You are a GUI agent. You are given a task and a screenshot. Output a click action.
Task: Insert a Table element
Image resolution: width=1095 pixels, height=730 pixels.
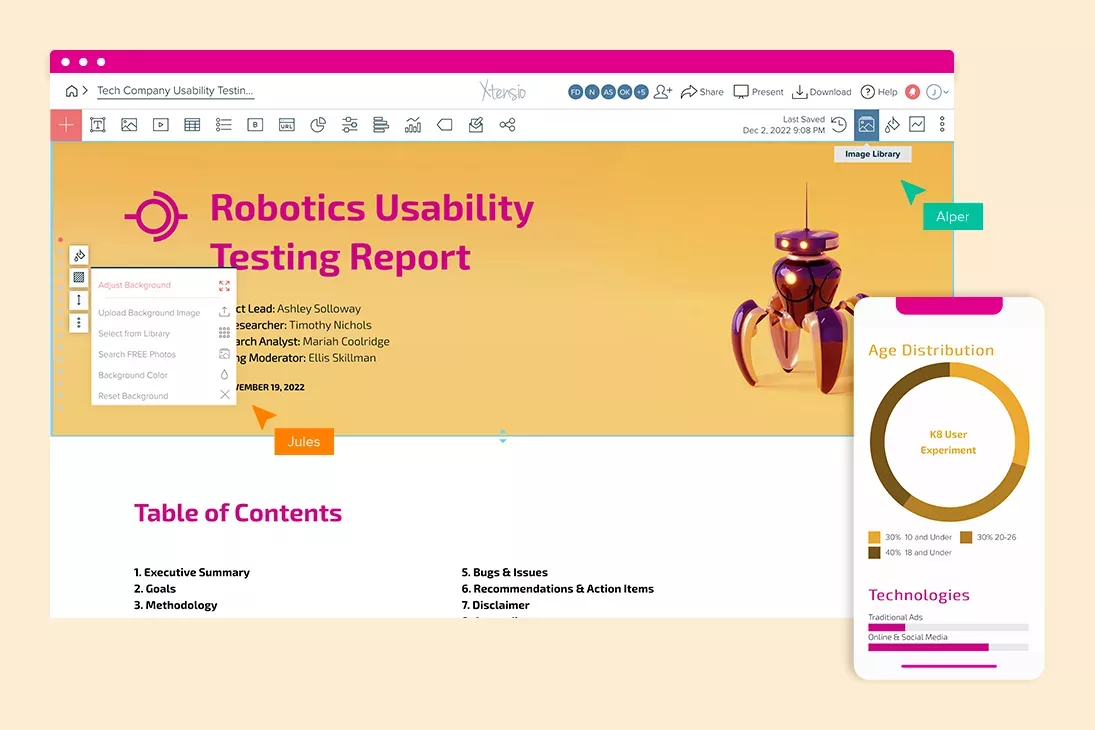[x=191, y=124]
